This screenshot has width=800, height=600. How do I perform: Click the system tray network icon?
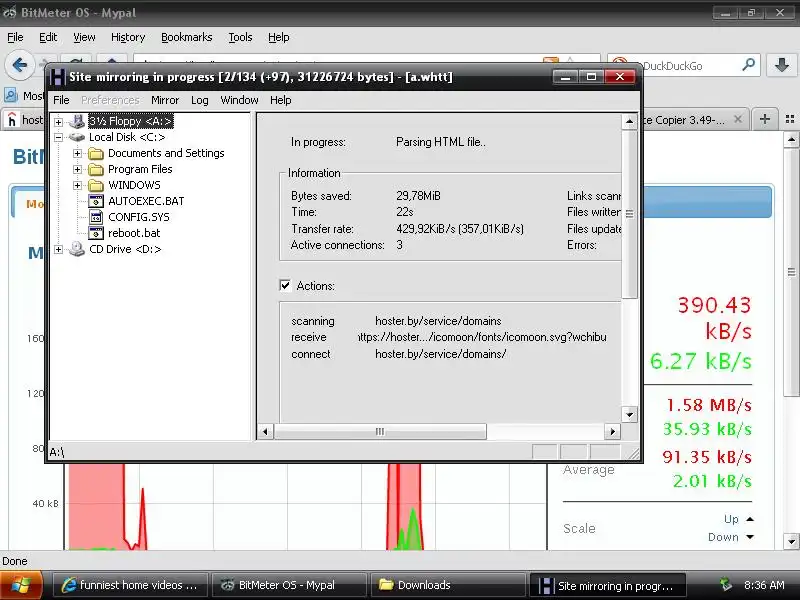click(x=726, y=585)
